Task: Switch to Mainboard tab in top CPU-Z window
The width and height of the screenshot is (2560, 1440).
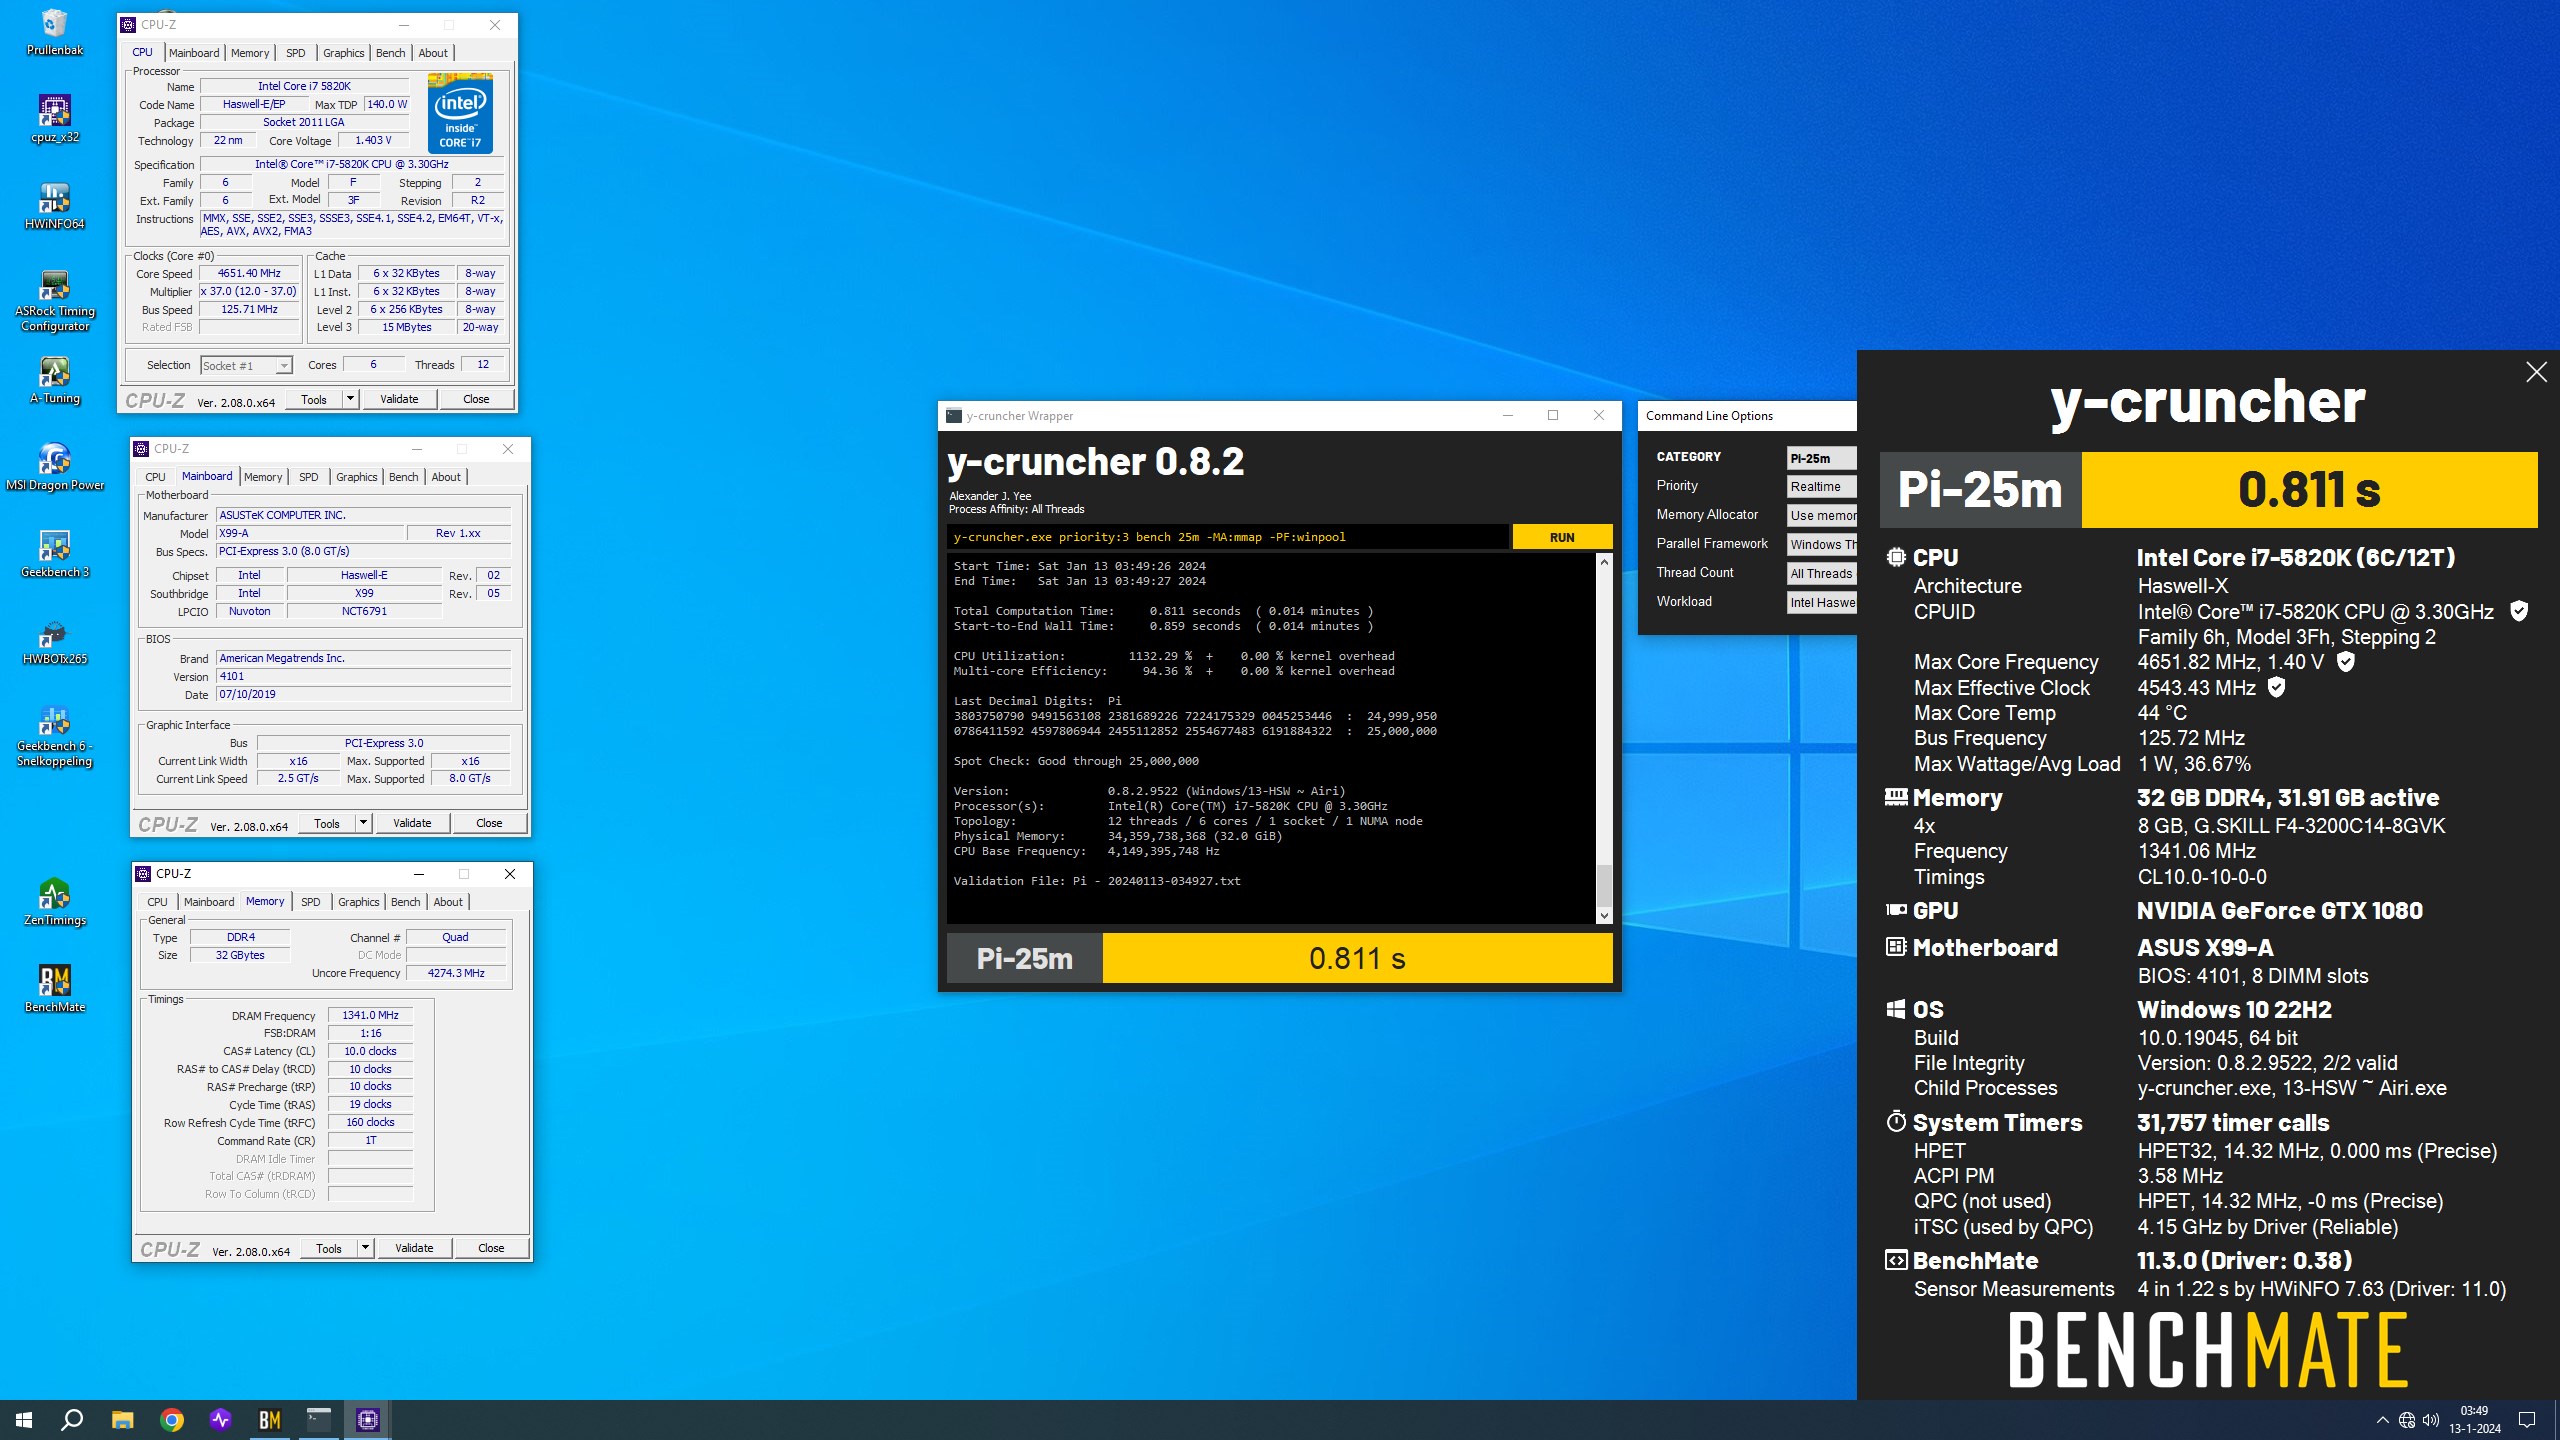Action: pos(194,53)
